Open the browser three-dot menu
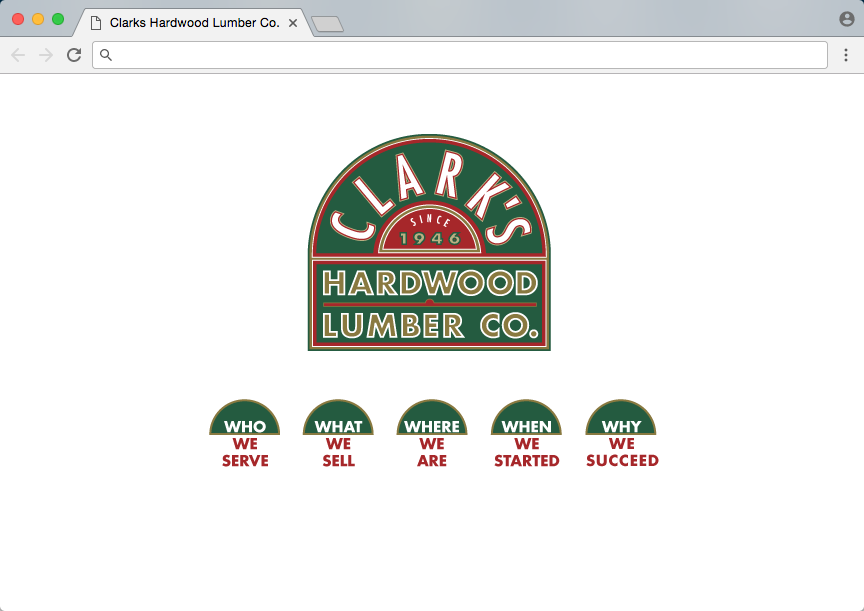The image size is (864, 611). (846, 55)
